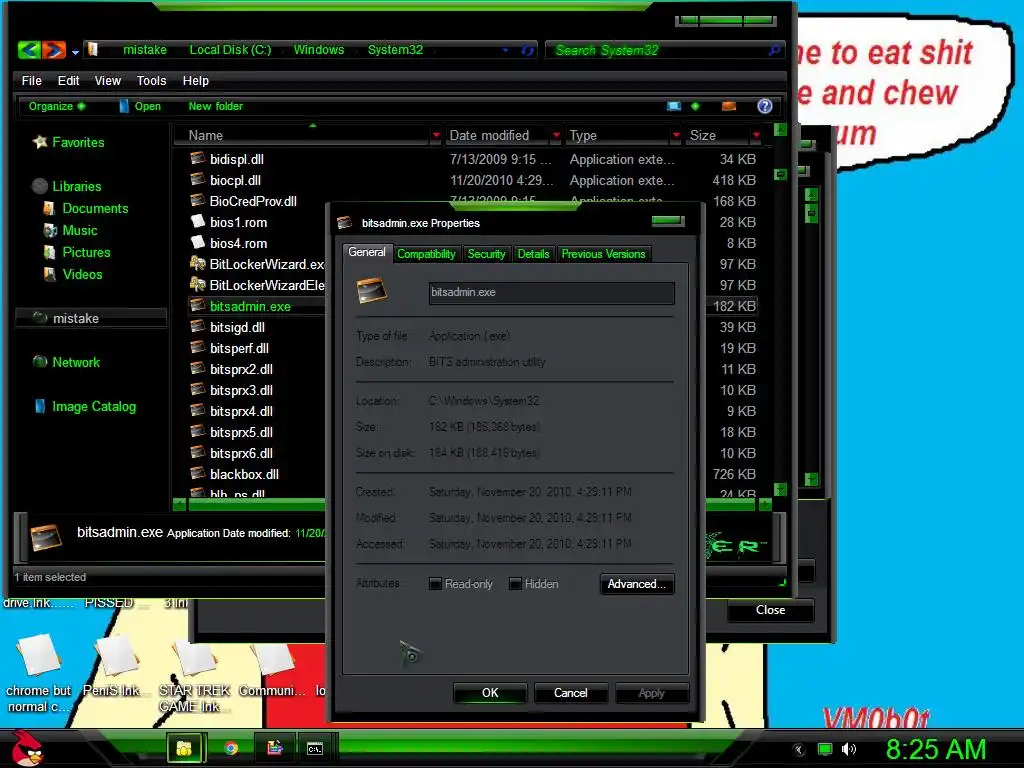Click the search magnifier icon
Image resolution: width=1024 pixels, height=768 pixels.
(x=775, y=50)
